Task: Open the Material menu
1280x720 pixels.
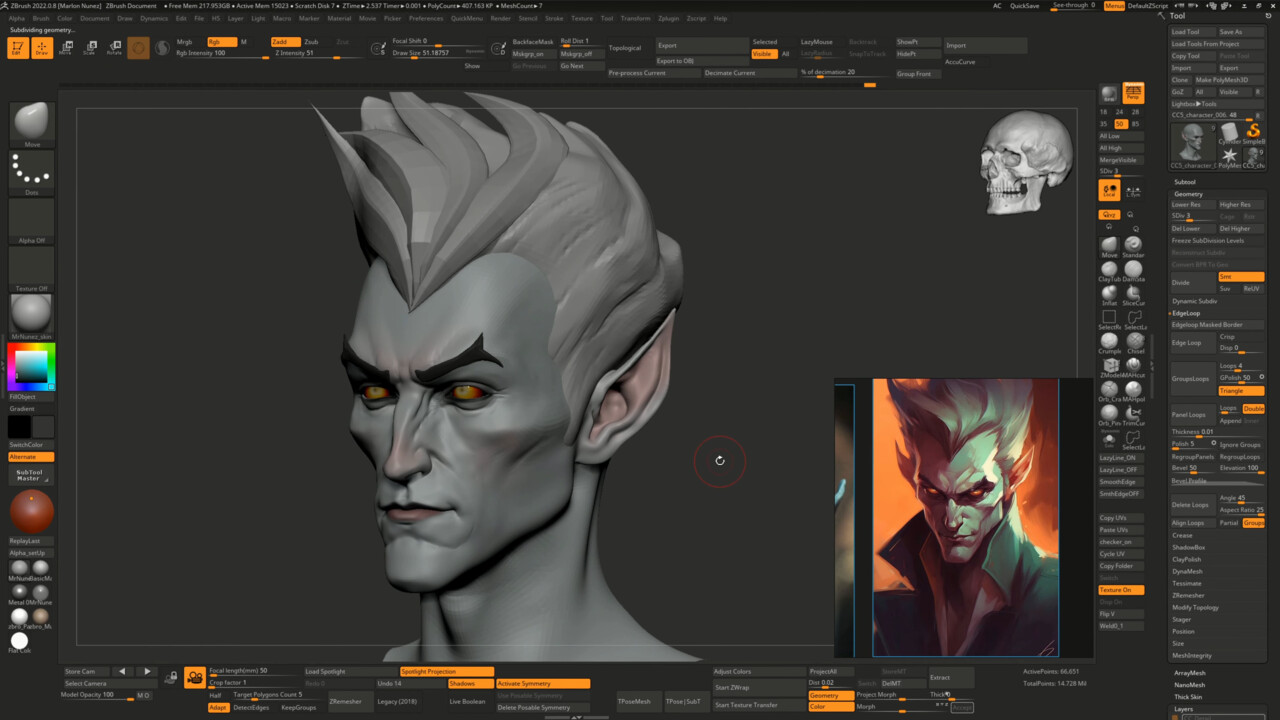Action: [339, 18]
